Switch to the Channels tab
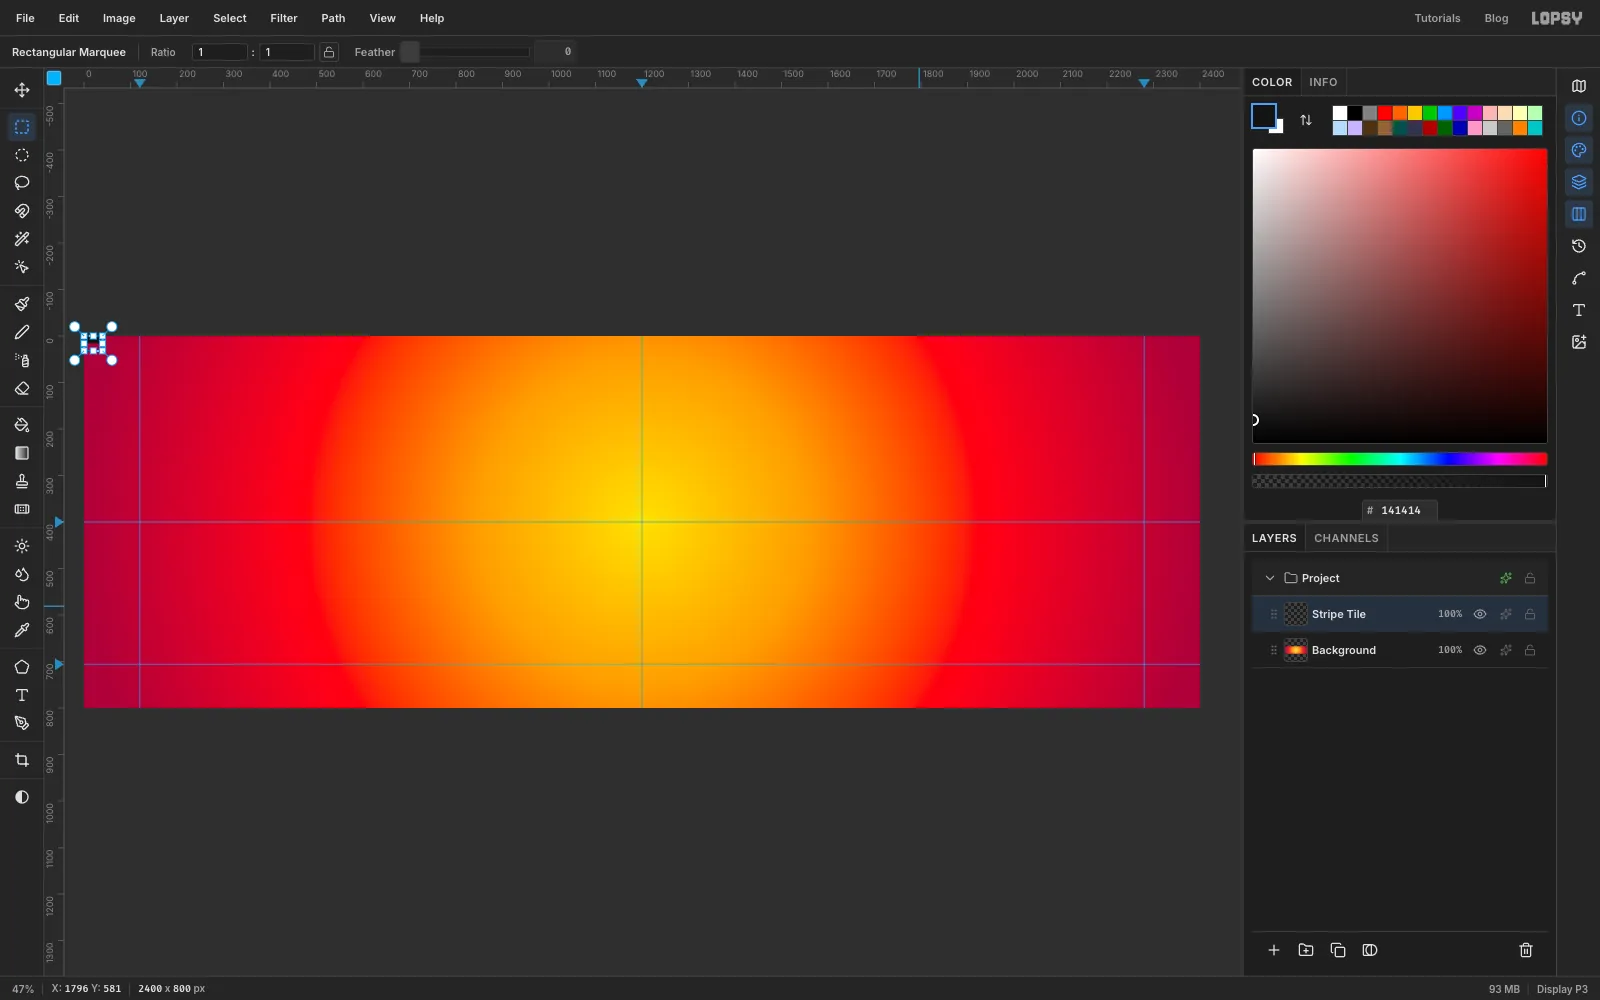This screenshot has height=1000, width=1600. point(1346,538)
